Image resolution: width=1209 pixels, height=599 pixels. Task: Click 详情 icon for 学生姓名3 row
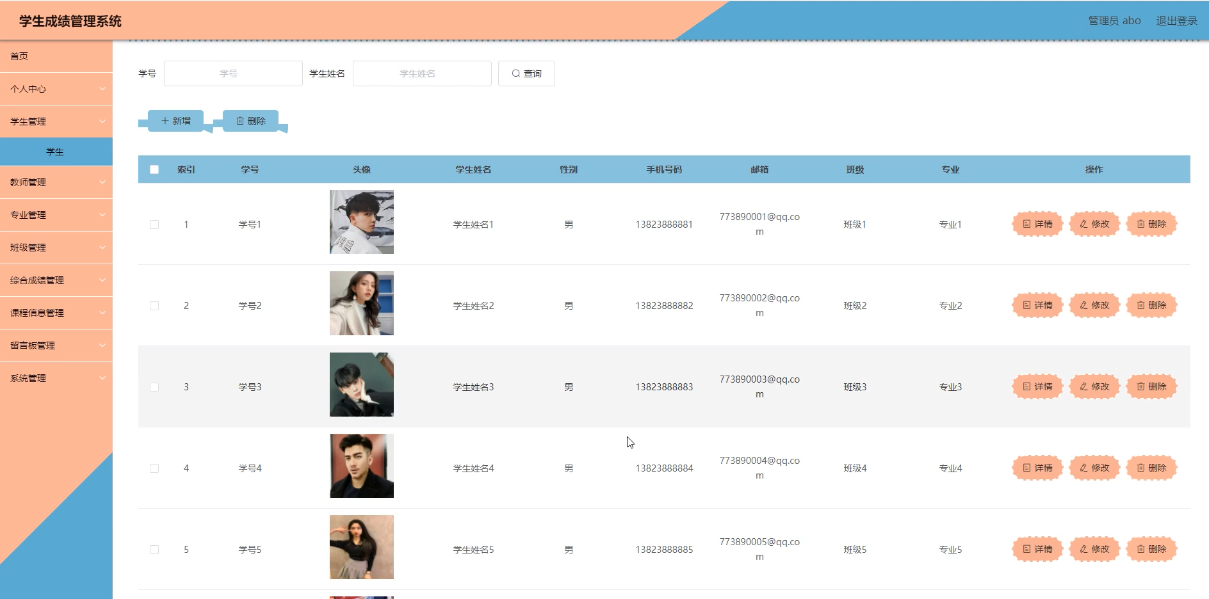[1027, 386]
